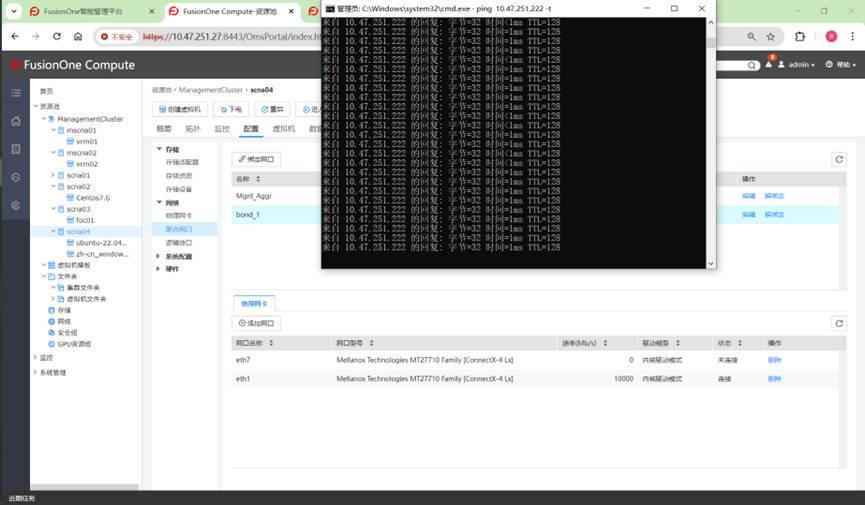
Task: Go back in the browser
Action: tap(15, 36)
